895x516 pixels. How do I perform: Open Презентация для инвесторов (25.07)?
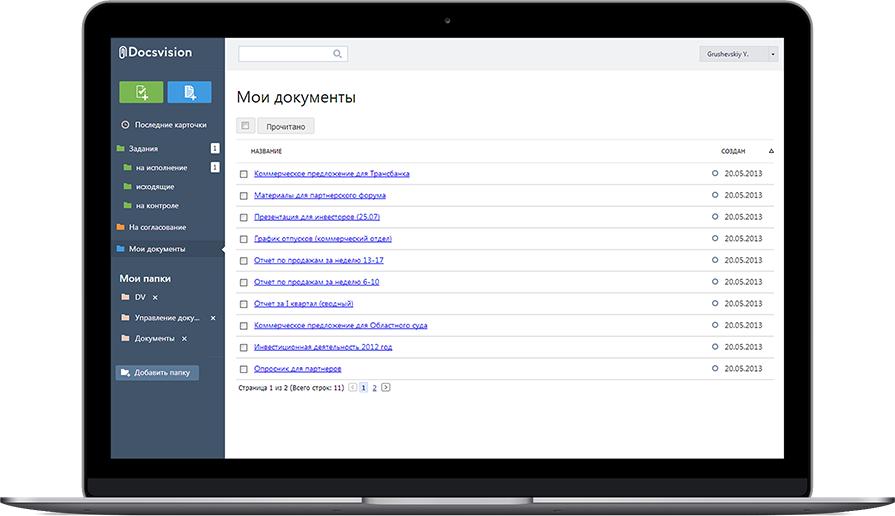click(x=317, y=217)
